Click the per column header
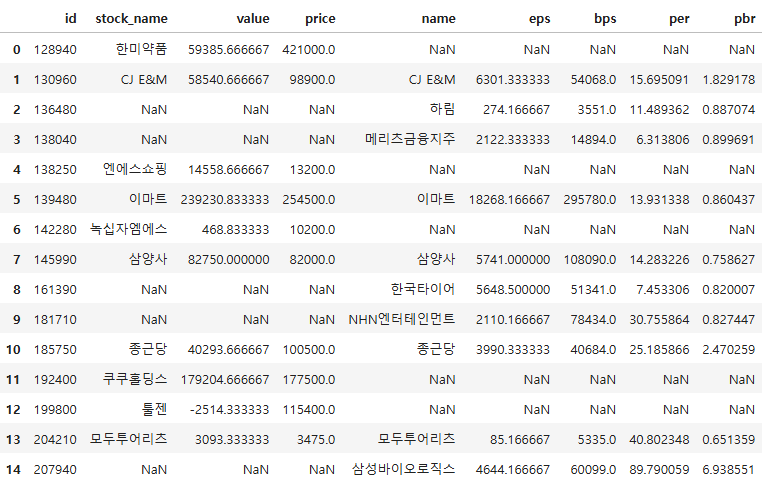Image resolution: width=772 pixels, height=489 pixels. coord(679,19)
